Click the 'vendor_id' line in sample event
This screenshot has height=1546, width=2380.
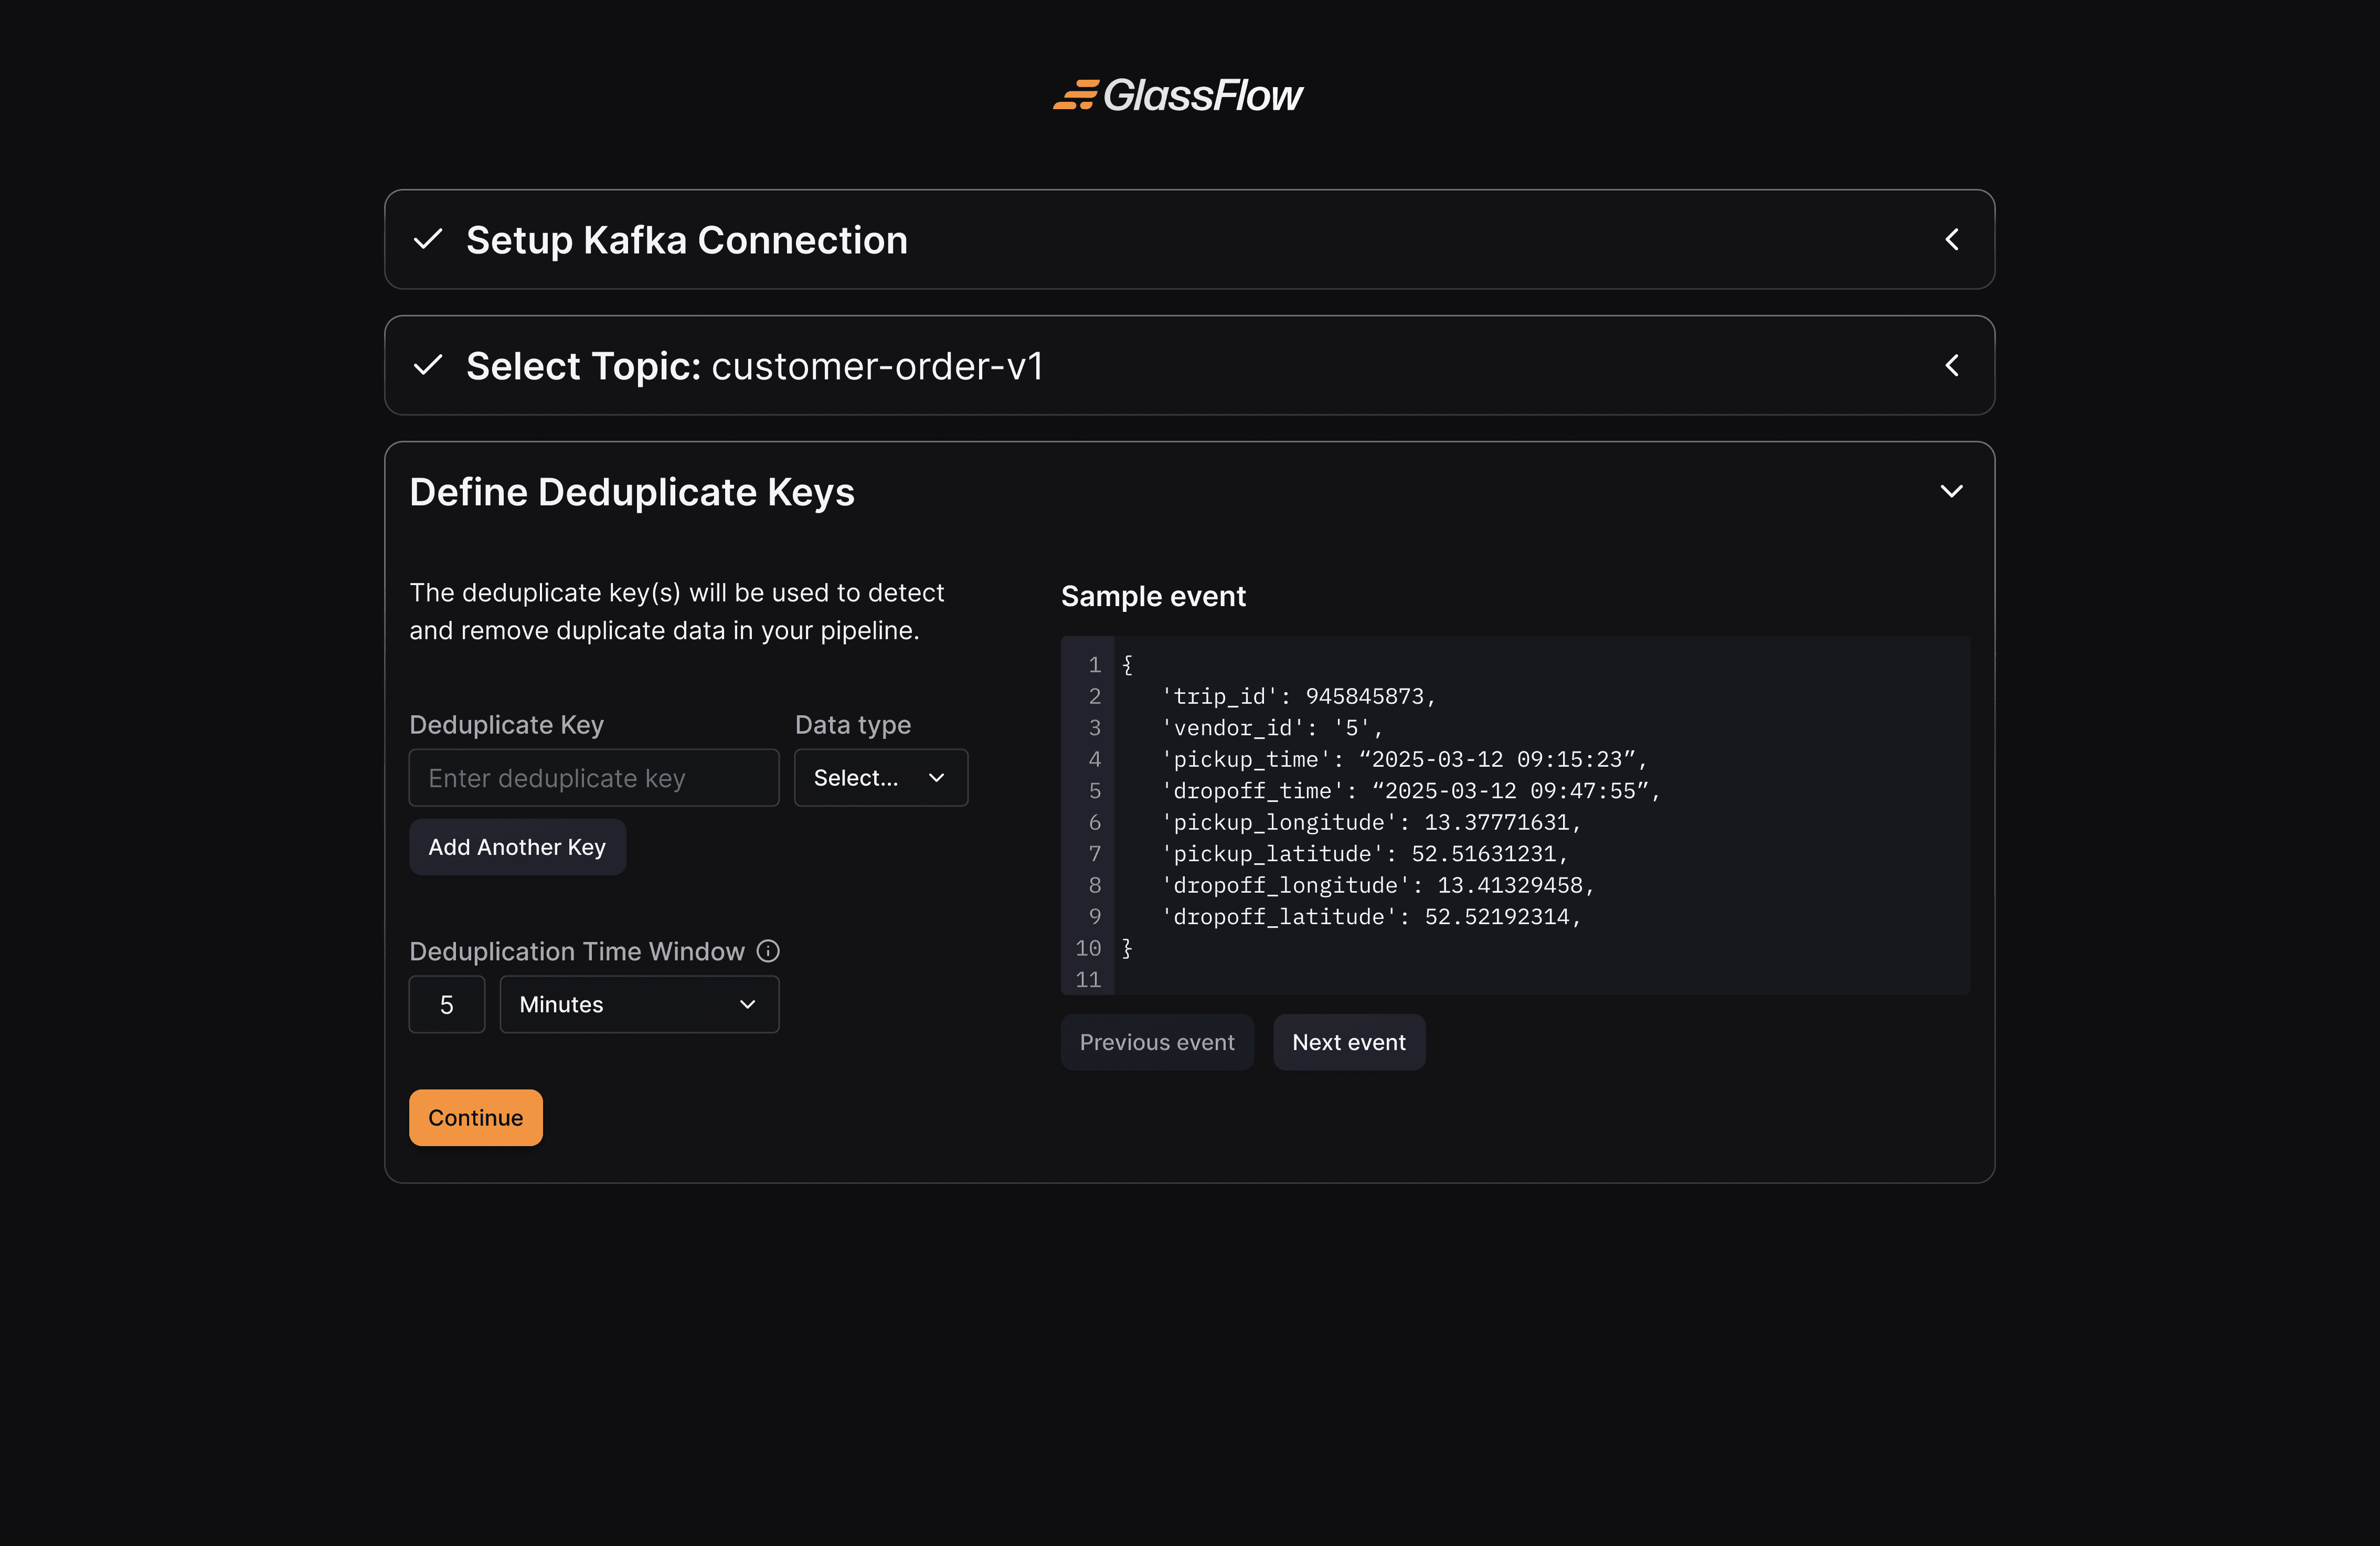point(1272,728)
